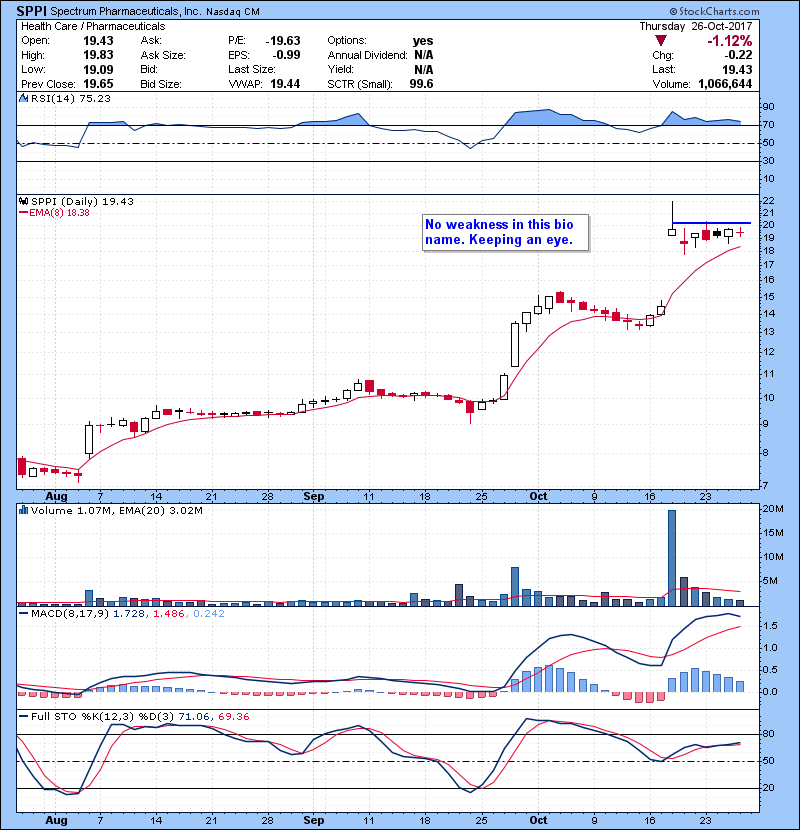Click the Options value yes

click(423, 41)
